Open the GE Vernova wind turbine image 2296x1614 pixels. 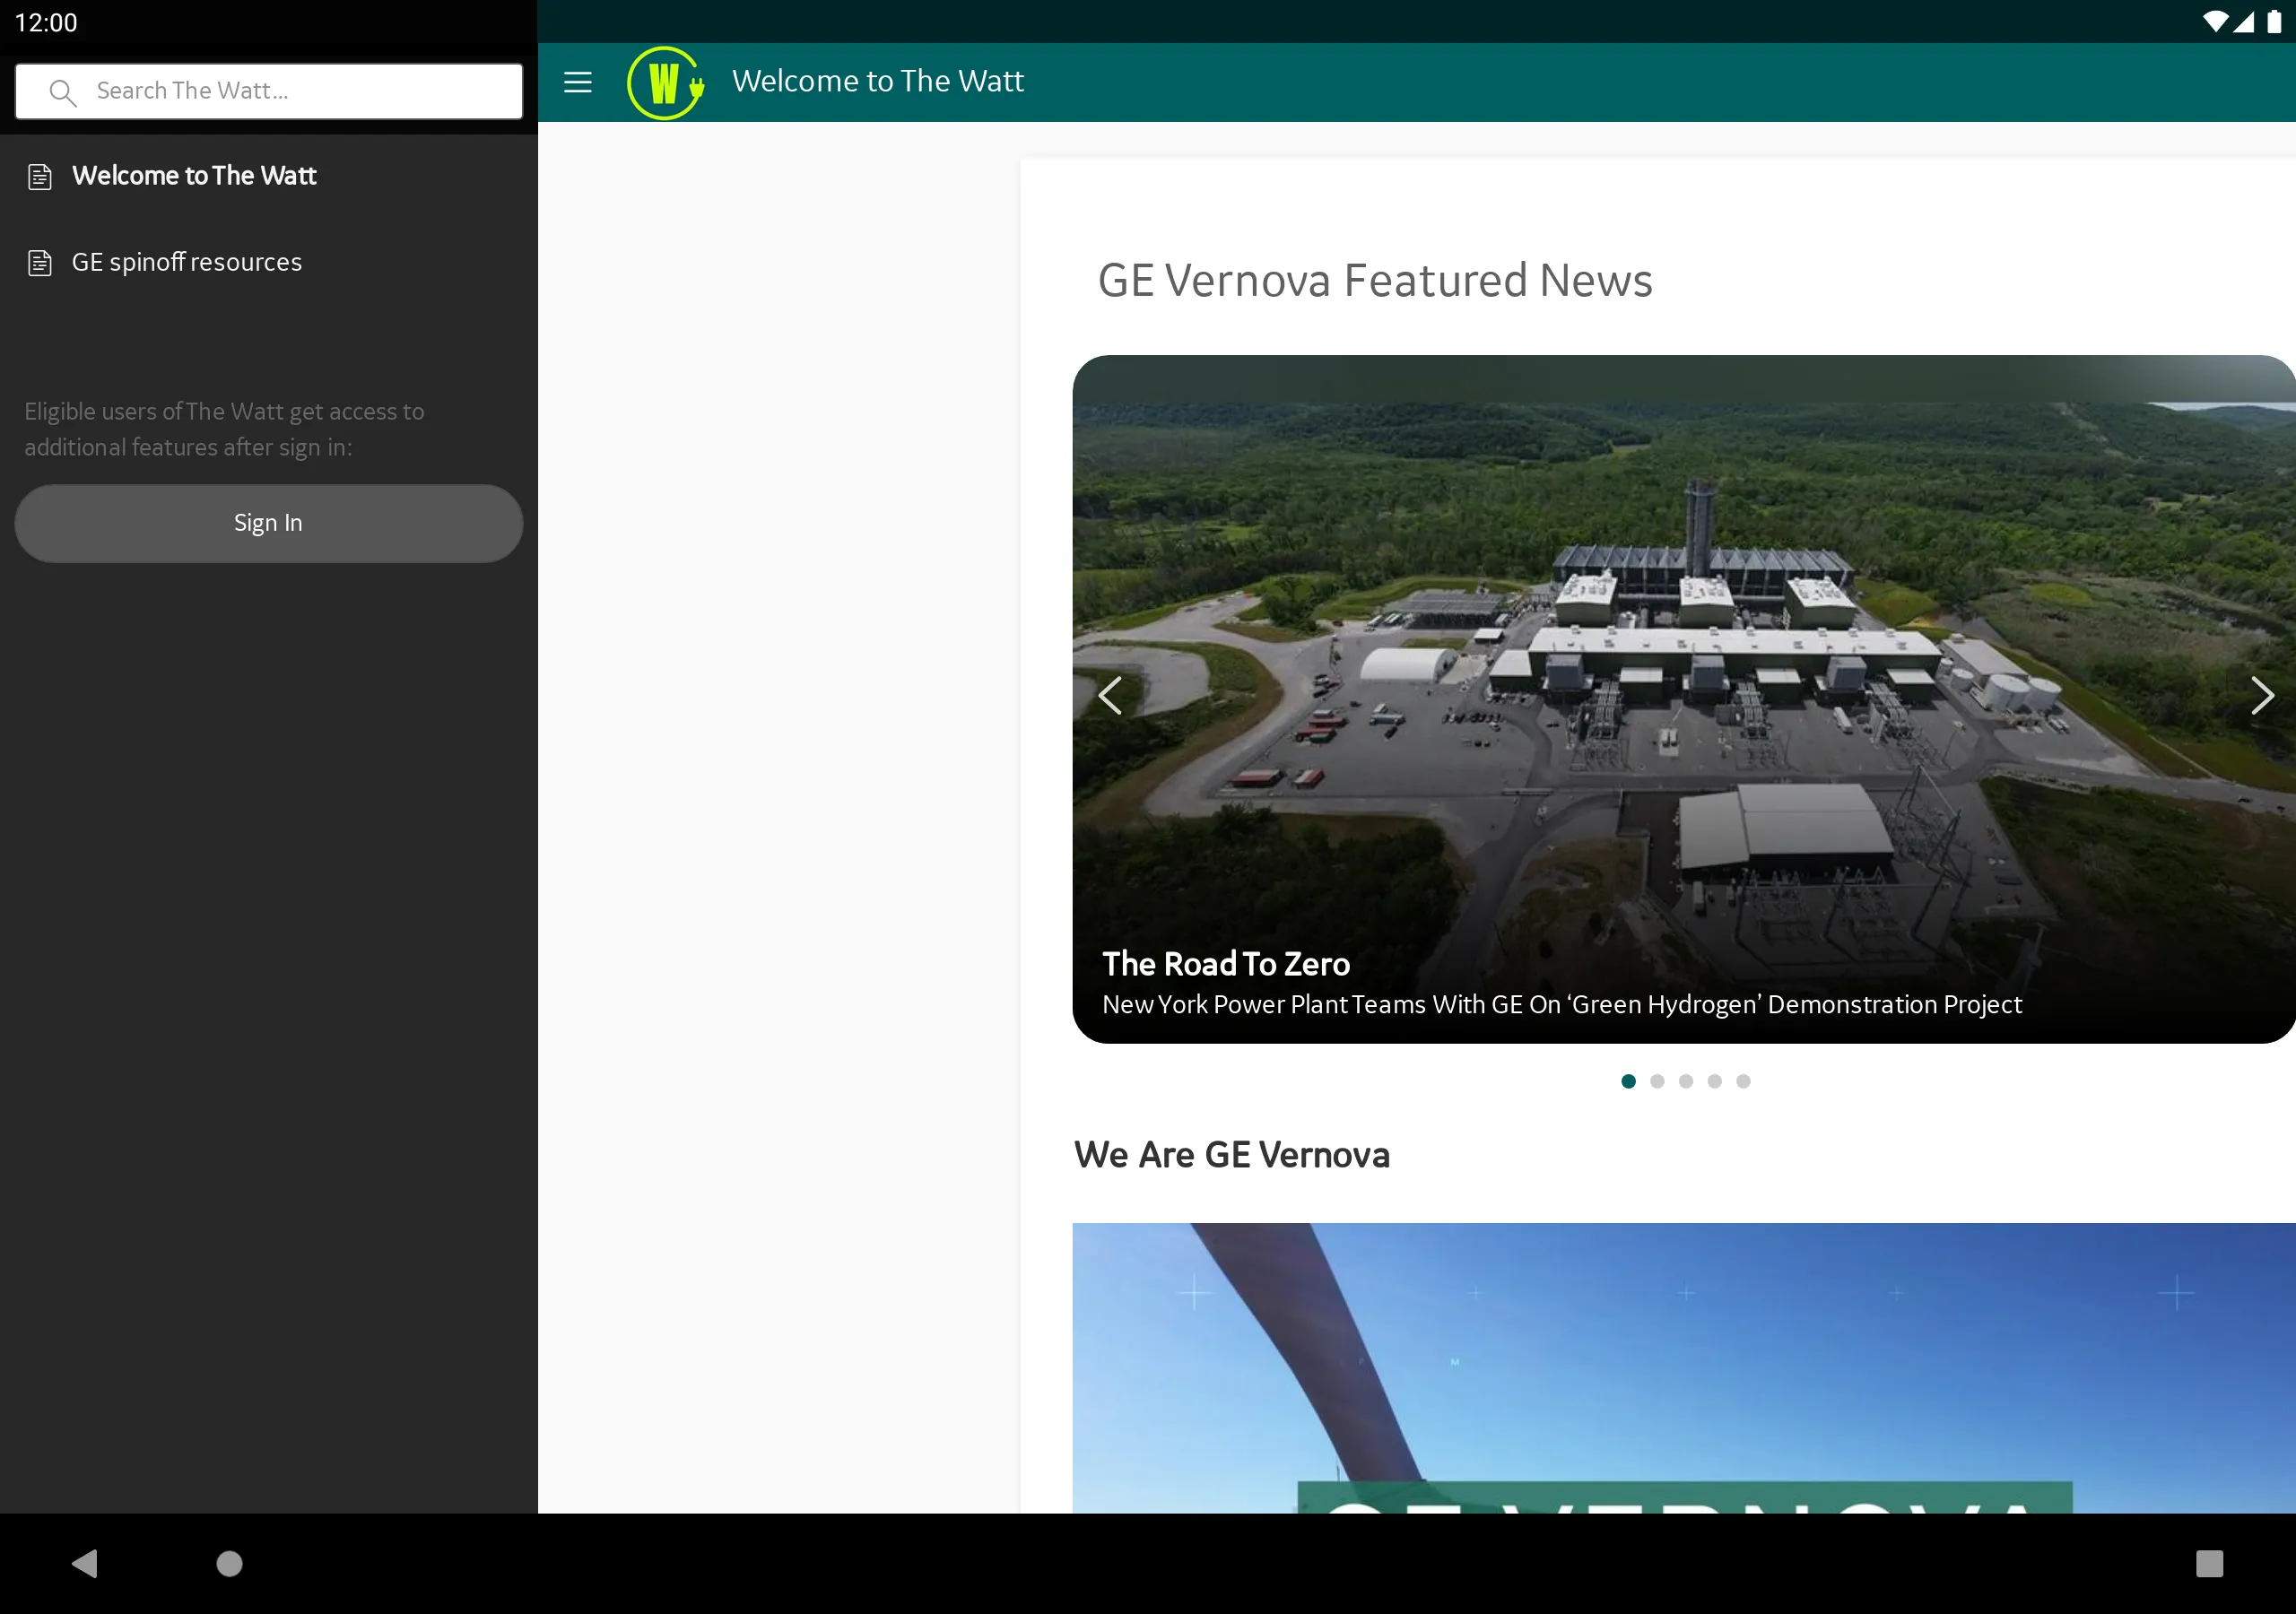click(1684, 1368)
